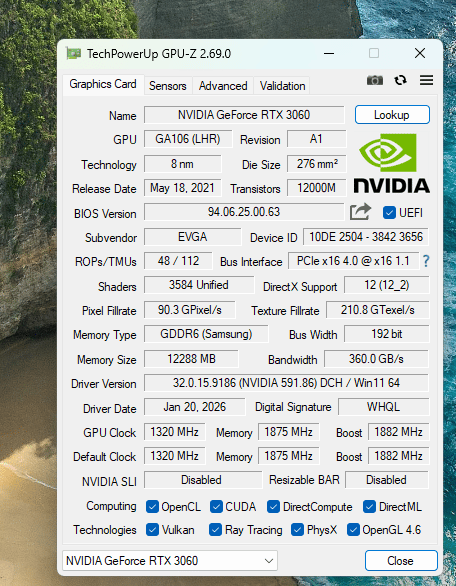Screen dimensions: 456x586
Task: Click the ROPs/TMUs value 48 / 112
Action: (x=178, y=261)
